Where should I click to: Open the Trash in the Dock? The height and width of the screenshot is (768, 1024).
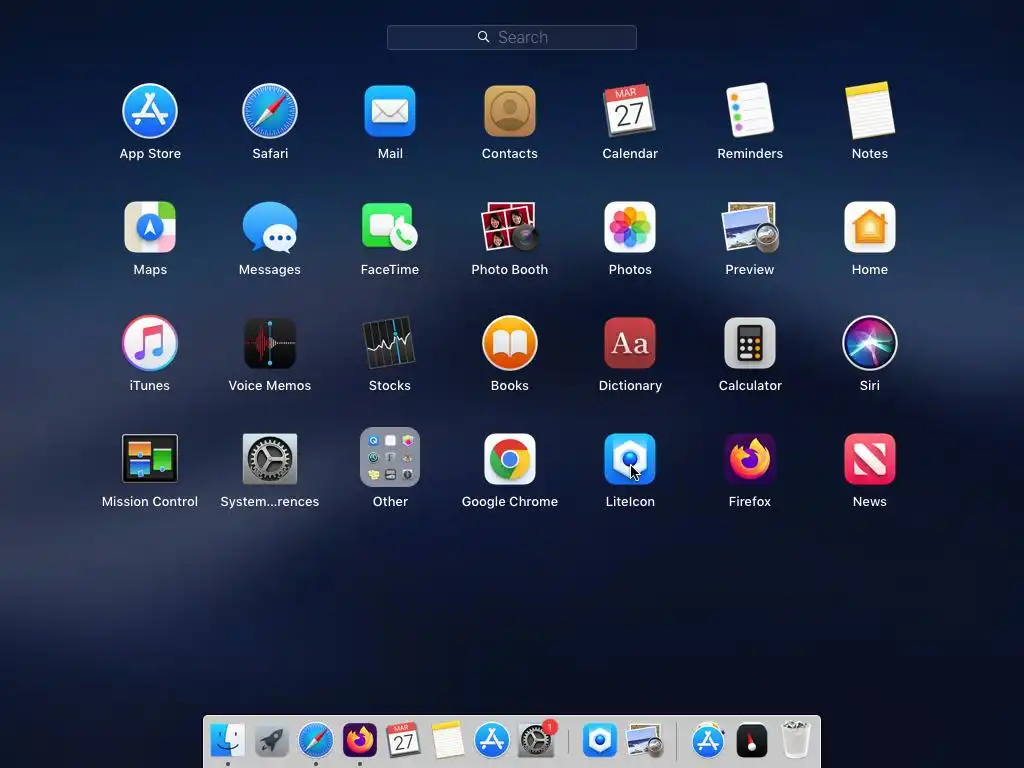coord(795,739)
